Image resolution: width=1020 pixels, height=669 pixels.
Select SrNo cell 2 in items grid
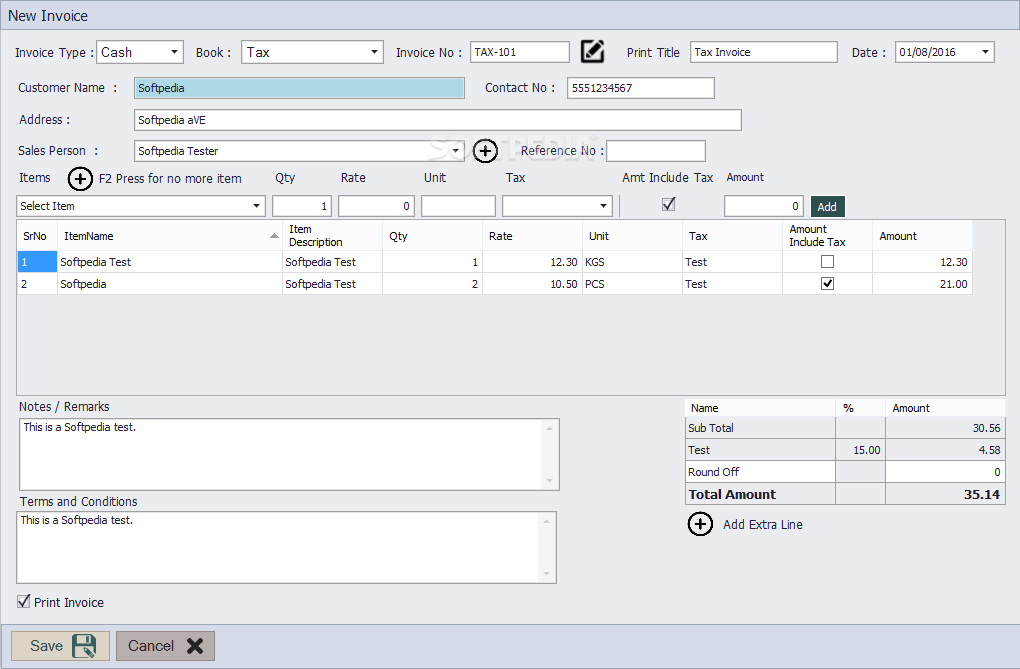(37, 284)
